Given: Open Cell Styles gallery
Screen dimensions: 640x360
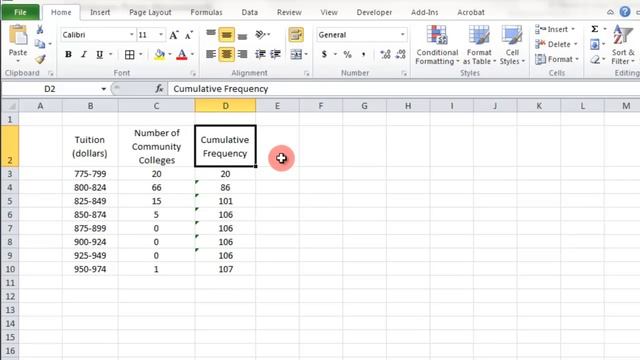Looking at the screenshot, I should pos(512,45).
